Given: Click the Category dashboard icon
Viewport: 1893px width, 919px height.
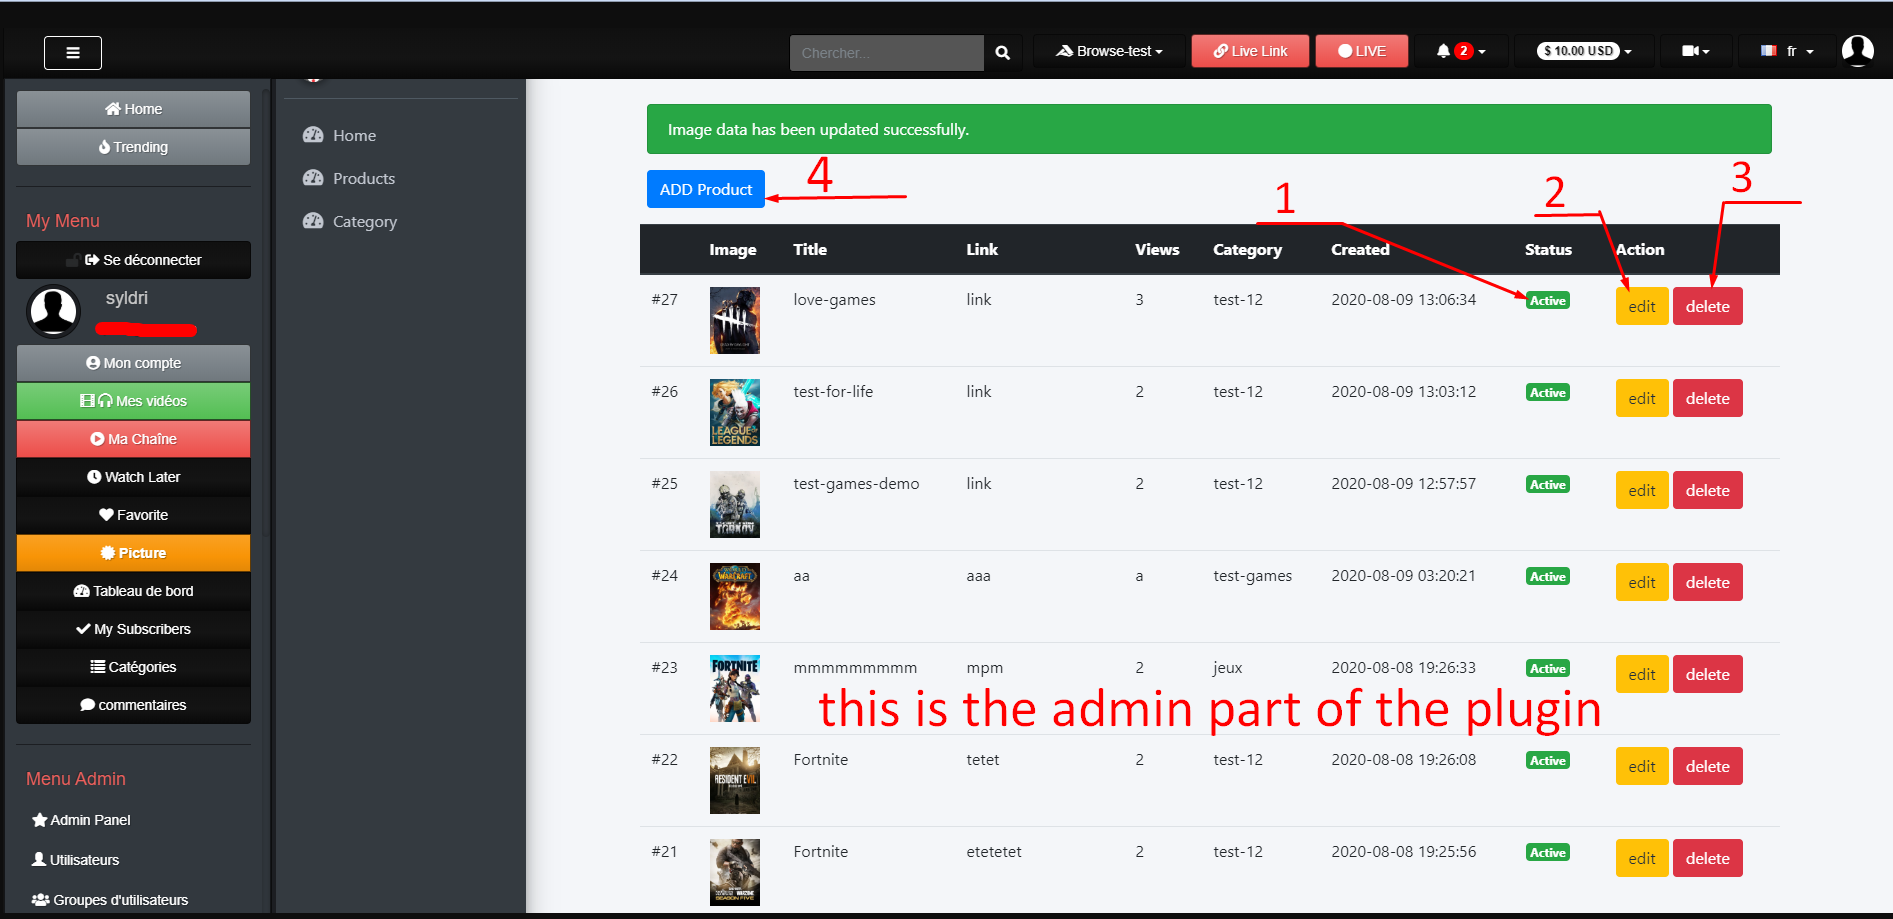Looking at the screenshot, I should [x=313, y=221].
